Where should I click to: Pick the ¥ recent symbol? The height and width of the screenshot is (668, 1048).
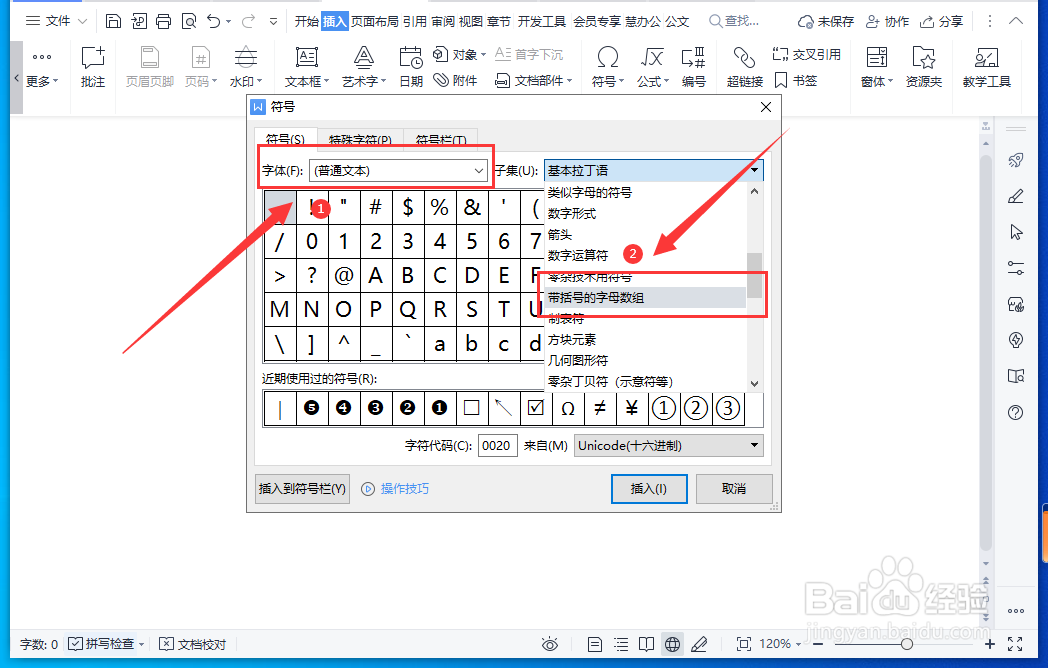tap(632, 409)
